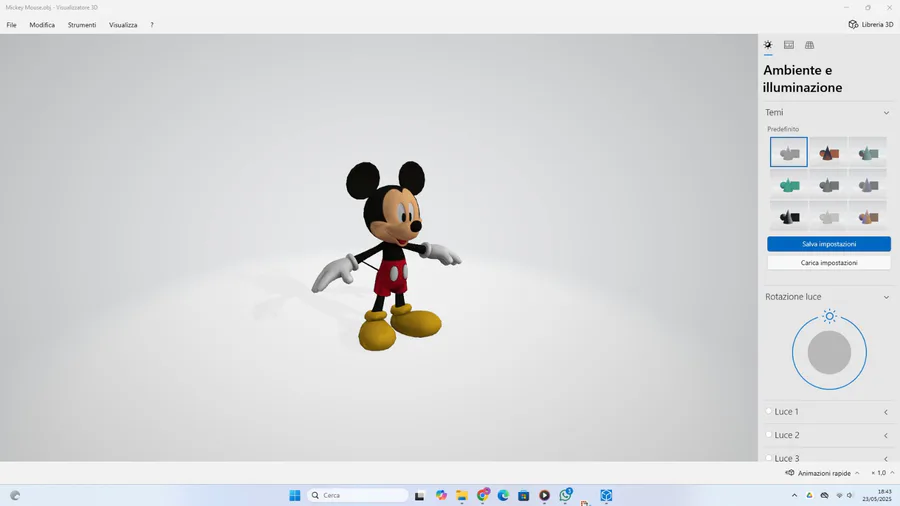This screenshot has height=506, width=900.
Task: Click the Animazioni rapide icon
Action: tap(790, 473)
